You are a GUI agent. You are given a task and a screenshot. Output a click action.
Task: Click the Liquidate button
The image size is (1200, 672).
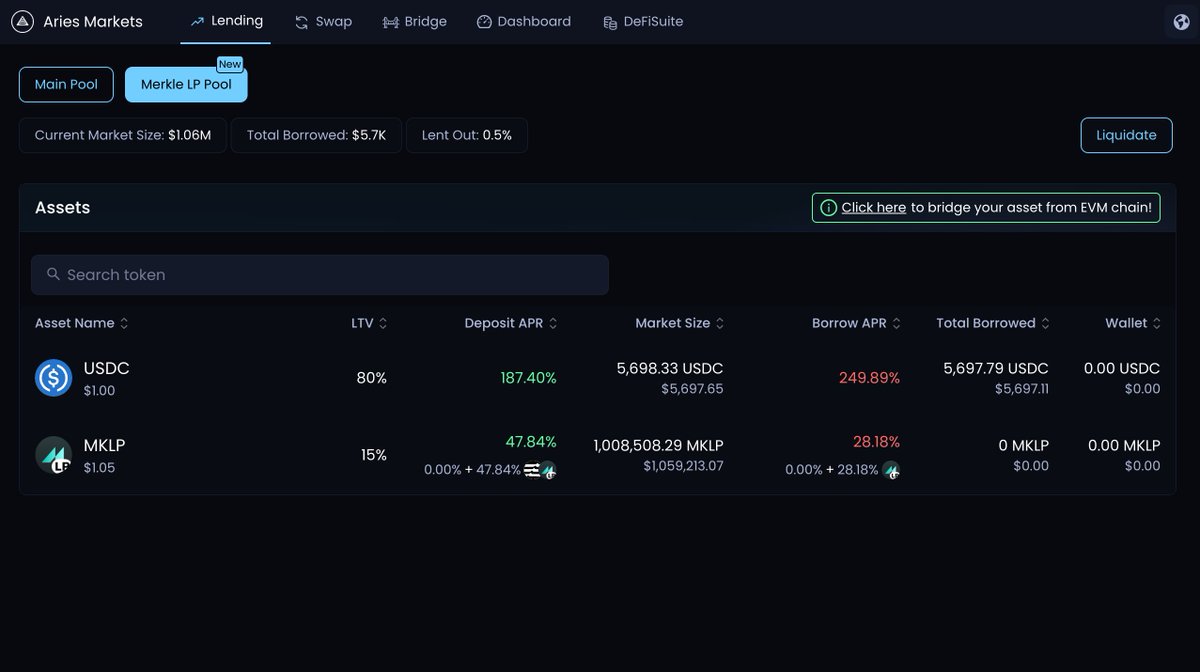1126,135
